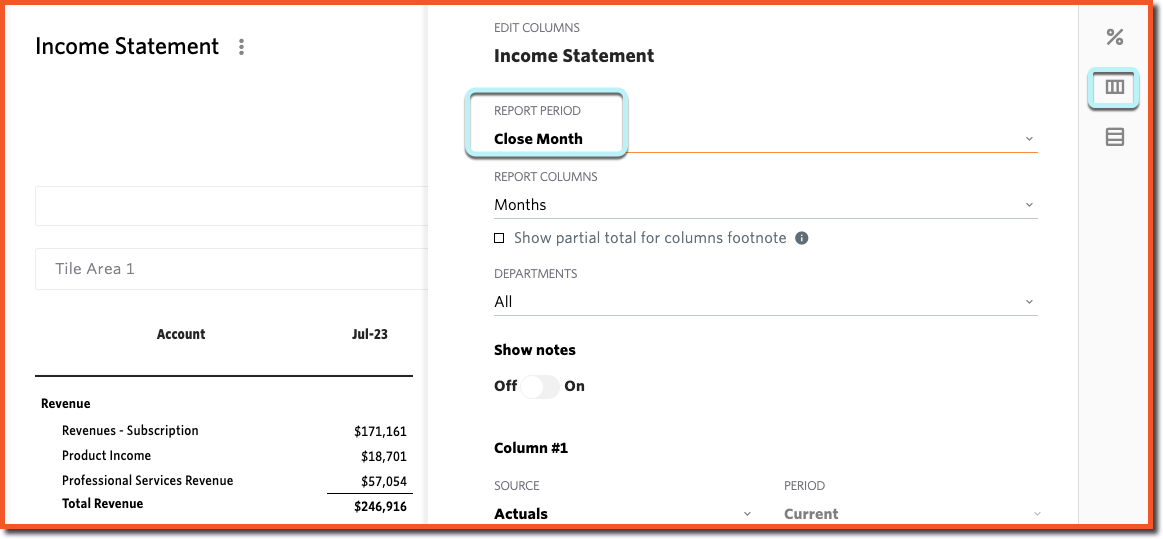Select the Jul-23 column header
Viewport: 1163px width, 539px height.
tap(369, 334)
